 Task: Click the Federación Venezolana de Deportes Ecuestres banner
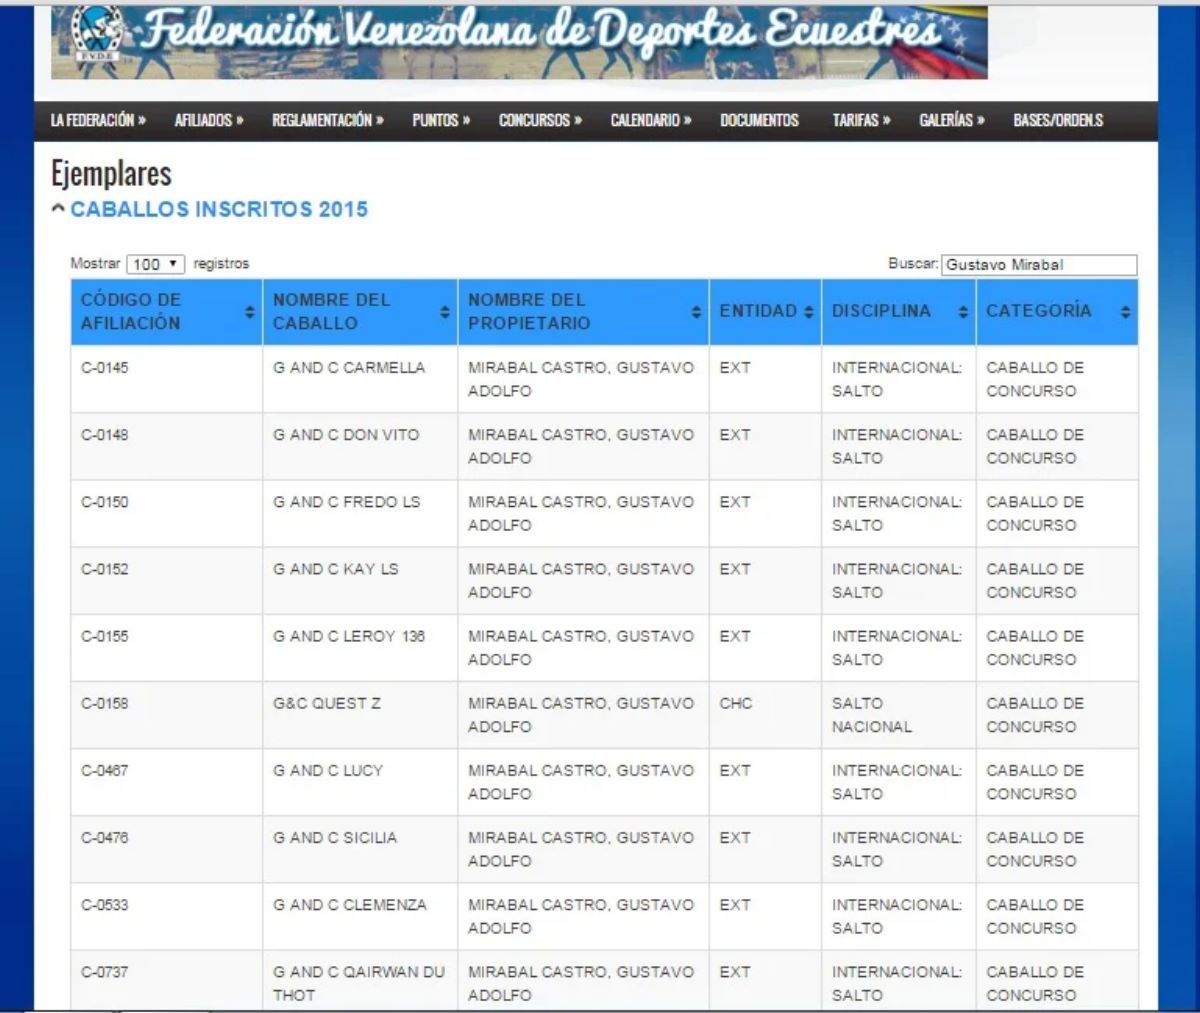[519, 41]
